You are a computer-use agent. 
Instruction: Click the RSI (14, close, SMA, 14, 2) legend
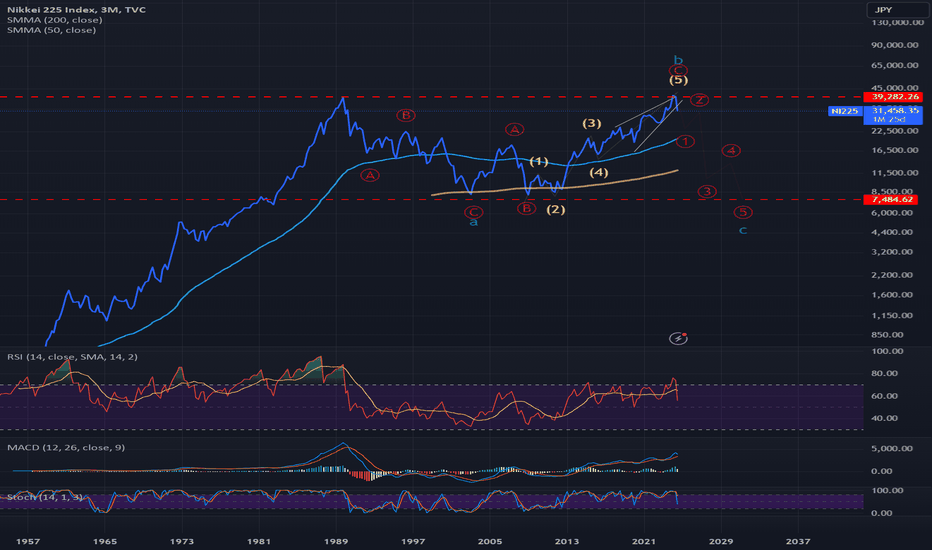tap(72, 357)
